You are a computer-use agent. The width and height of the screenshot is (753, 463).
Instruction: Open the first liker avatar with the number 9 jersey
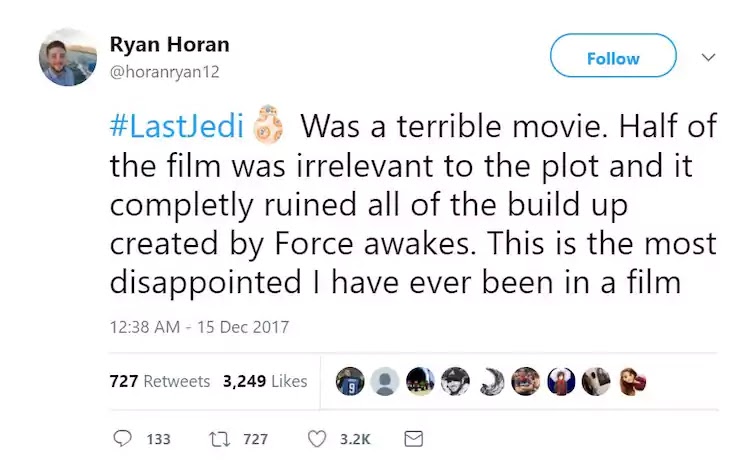(350, 381)
